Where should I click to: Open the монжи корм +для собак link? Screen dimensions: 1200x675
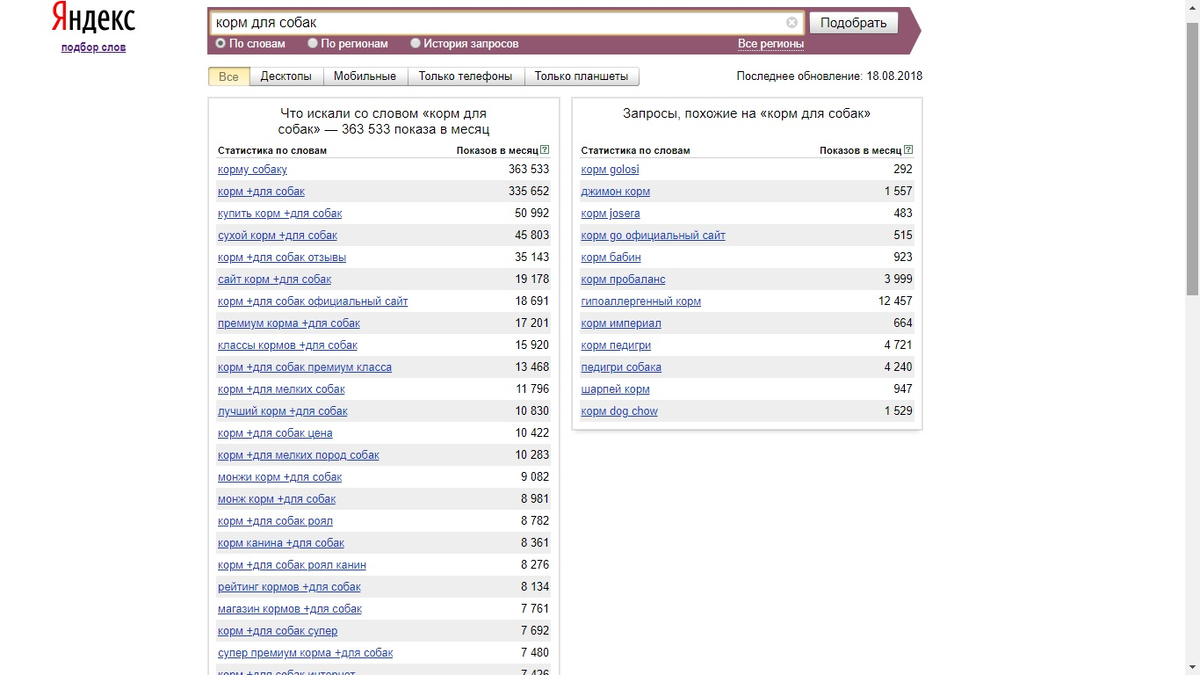(x=280, y=477)
